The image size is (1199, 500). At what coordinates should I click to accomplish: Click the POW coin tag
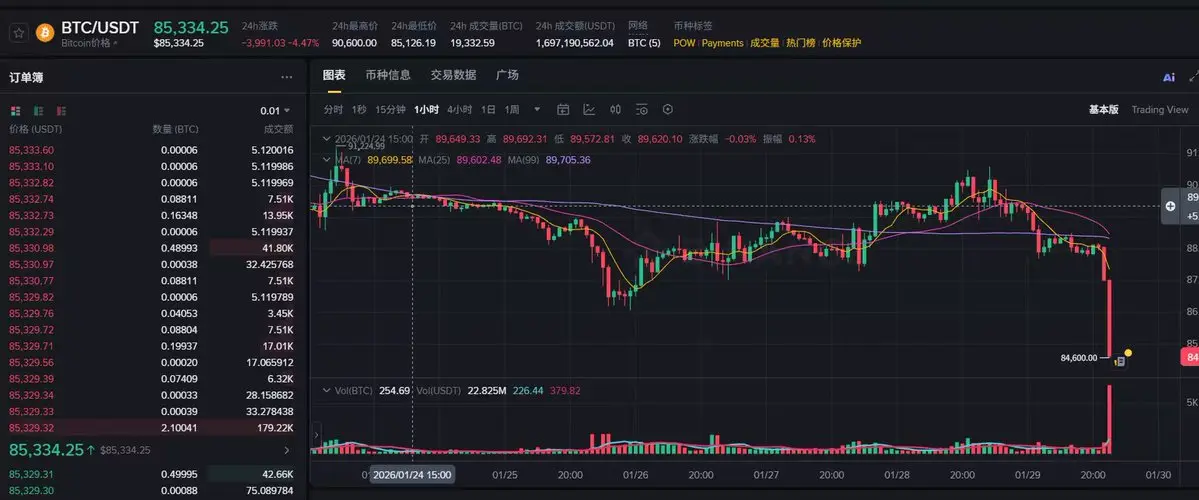point(684,43)
